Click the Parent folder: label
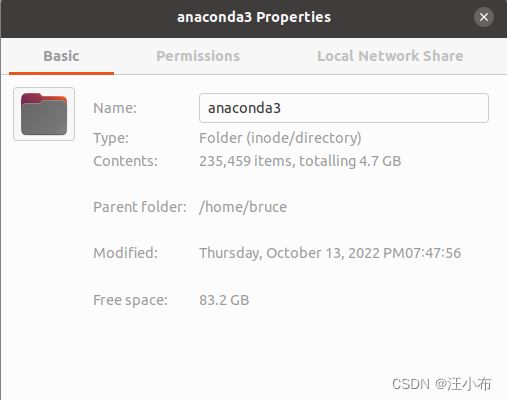Image resolution: width=507 pixels, height=400 pixels. pos(140,207)
